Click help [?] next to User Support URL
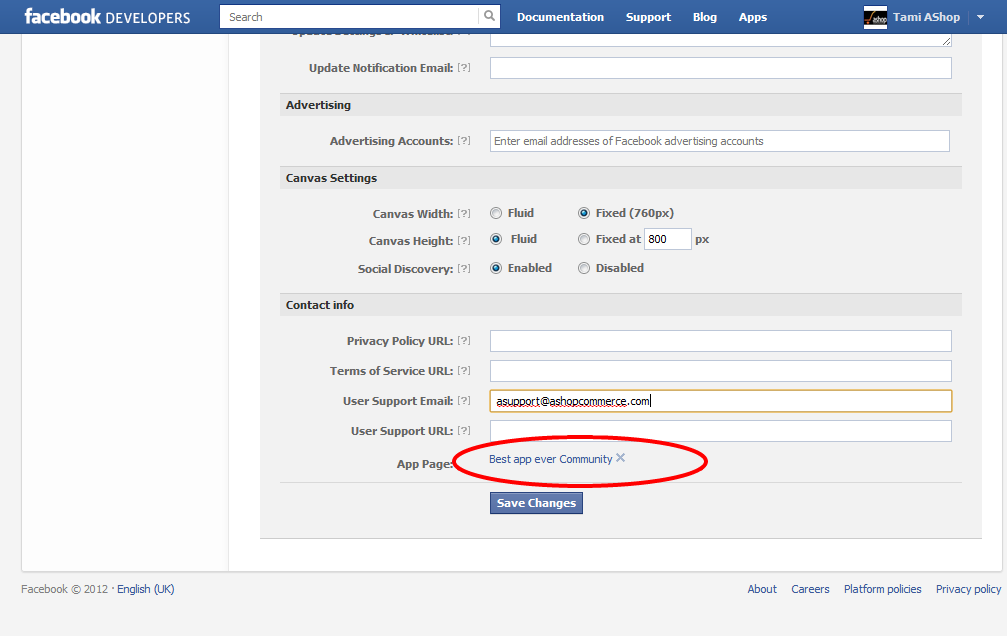 [464, 430]
